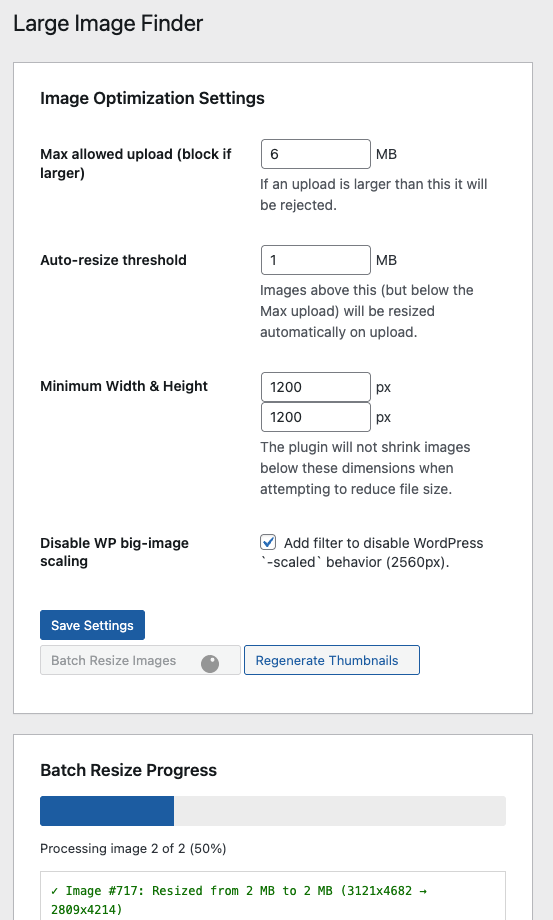Click the 'Images above this' help text
Viewport: 553px width, 920px height.
click(367, 311)
